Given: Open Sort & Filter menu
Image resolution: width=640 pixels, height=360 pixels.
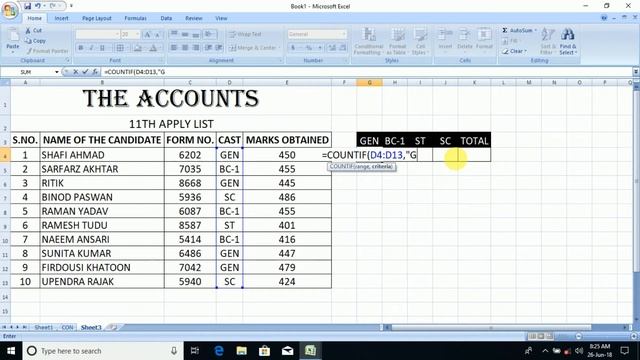Looking at the screenshot, I should [547, 41].
